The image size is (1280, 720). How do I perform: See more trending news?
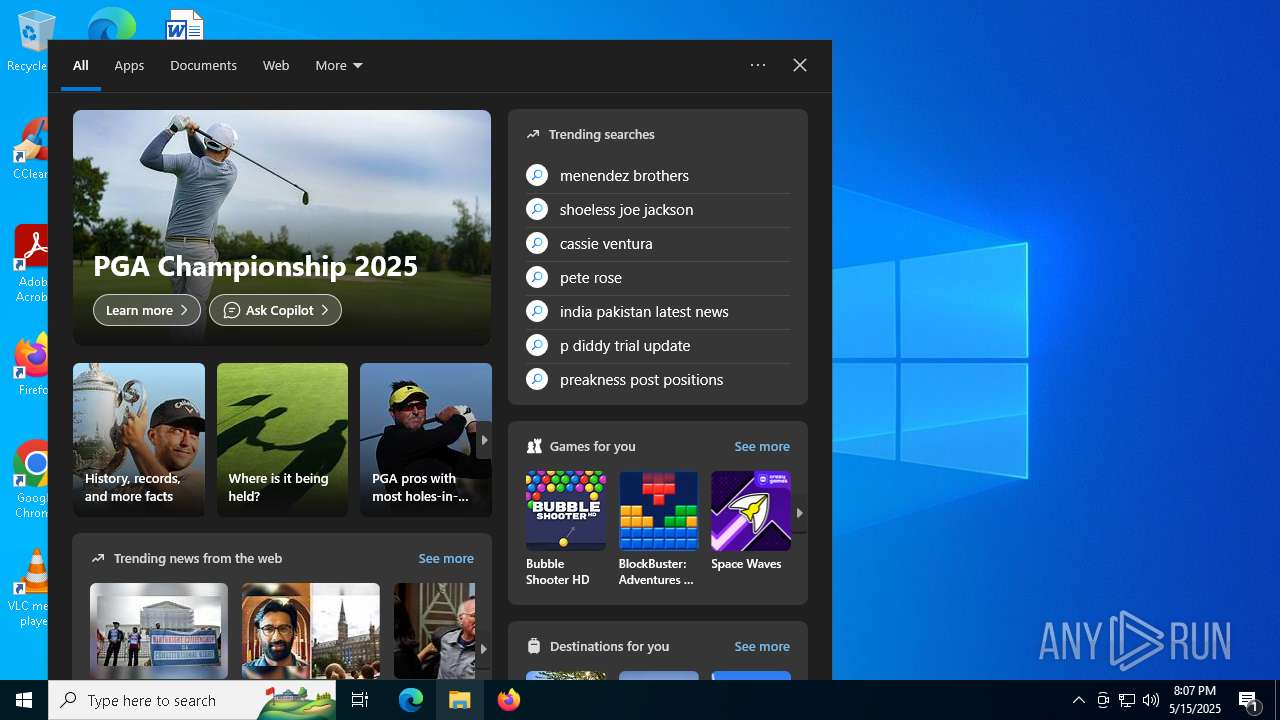tap(446, 558)
